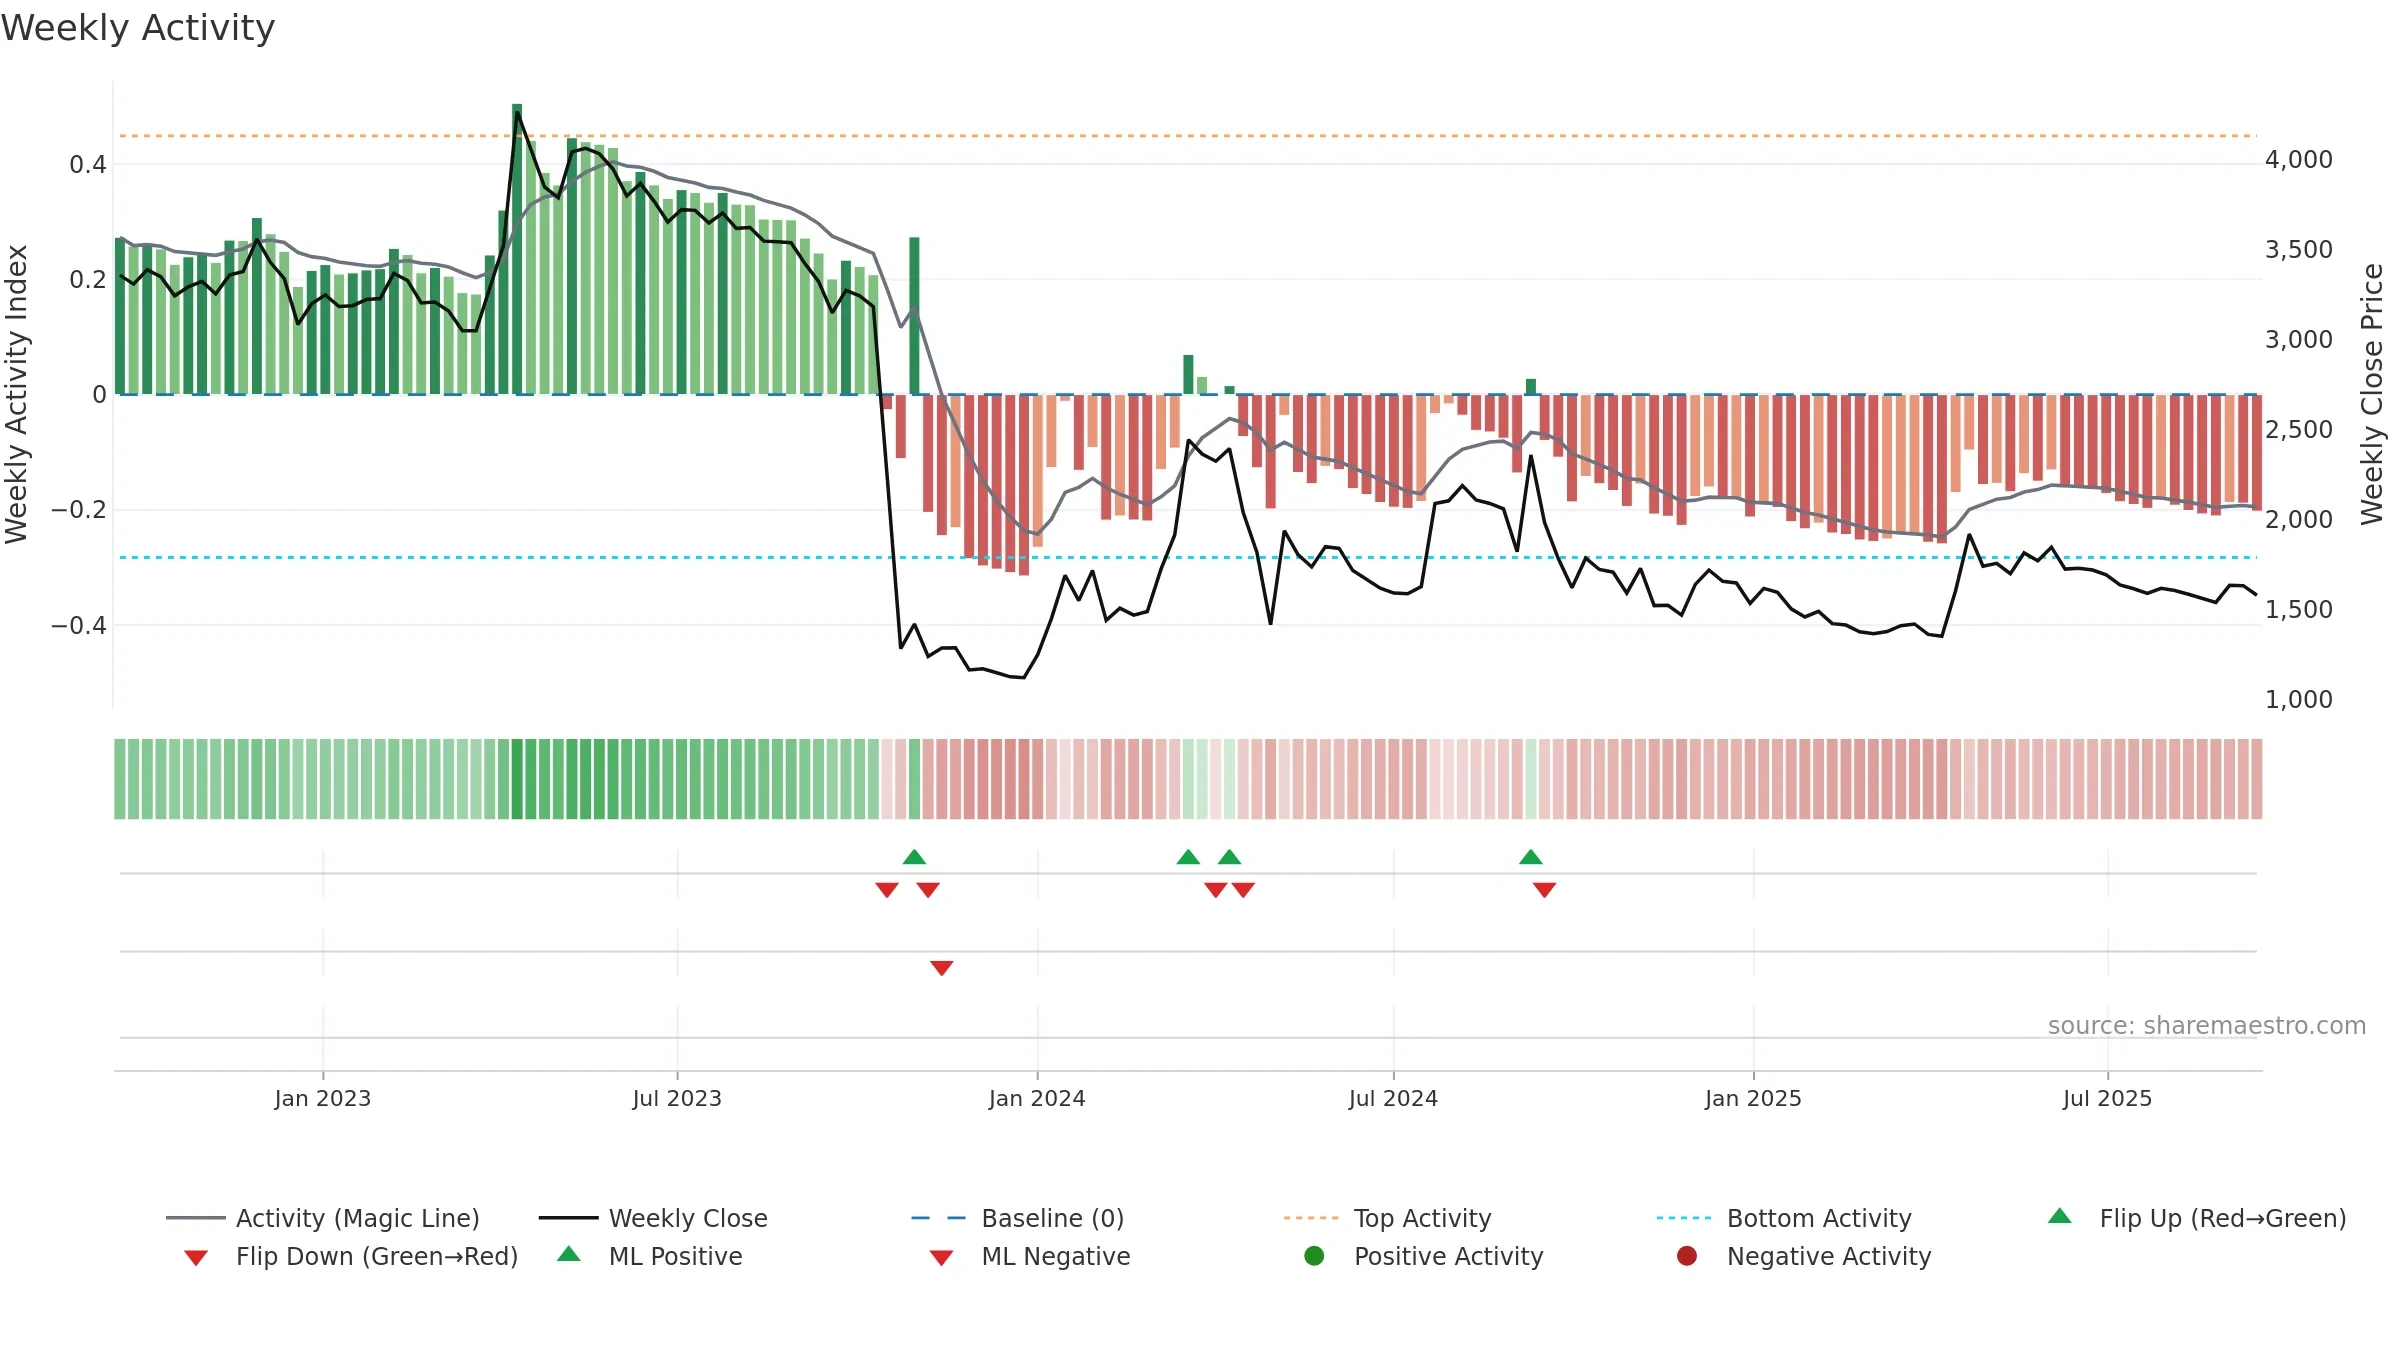This screenshot has height=1350, width=2400.
Task: Toggle the Bottom Activity legend entry
Action: pyautogui.click(x=1784, y=1218)
